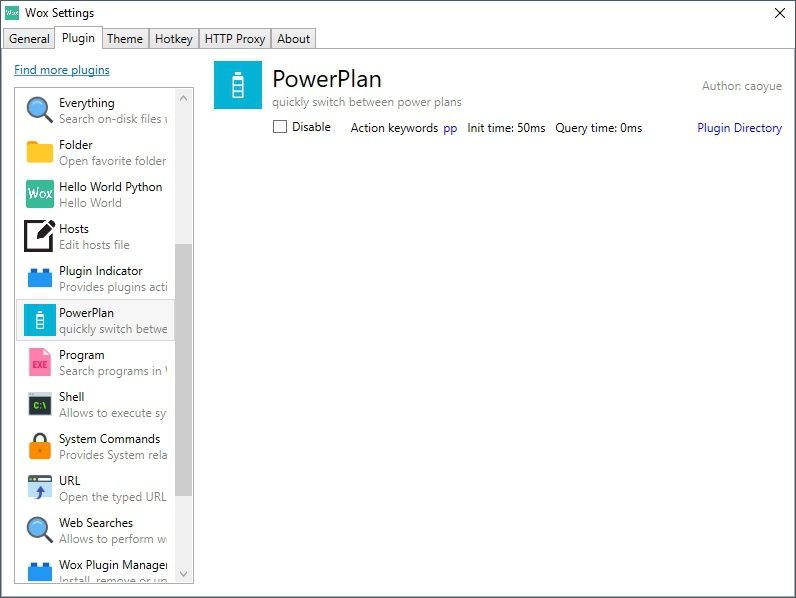
Task: Click the URL plugin browser icon
Action: (x=40, y=488)
